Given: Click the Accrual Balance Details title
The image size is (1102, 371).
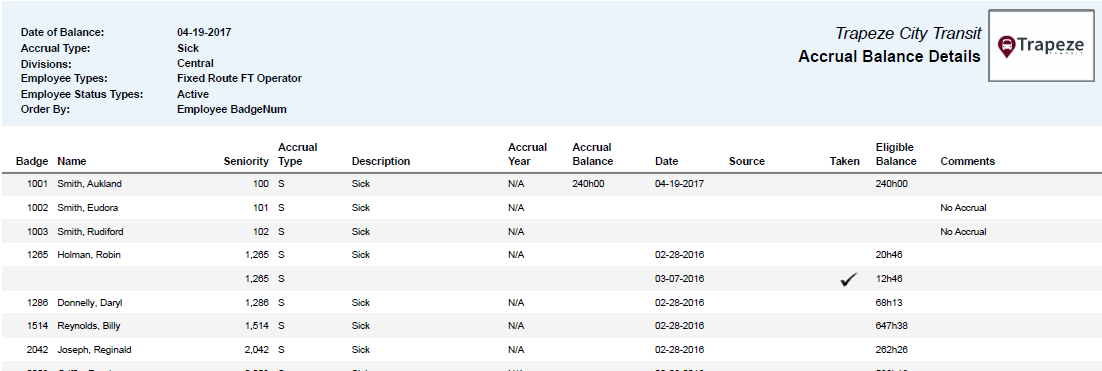Looking at the screenshot, I should [889, 57].
